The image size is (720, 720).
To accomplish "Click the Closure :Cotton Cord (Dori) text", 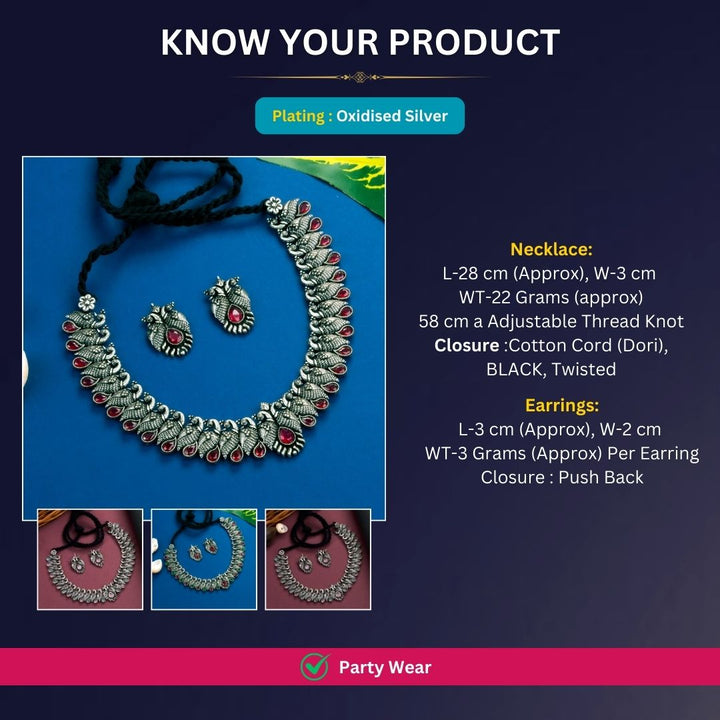I will (551, 345).
